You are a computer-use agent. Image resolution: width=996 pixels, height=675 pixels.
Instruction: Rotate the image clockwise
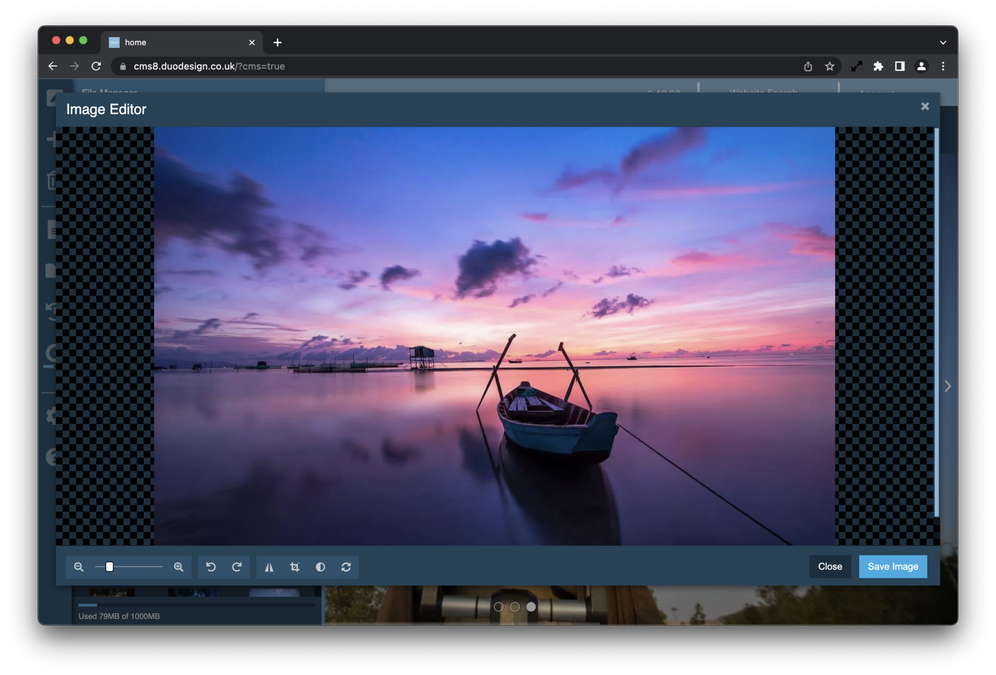coord(237,567)
